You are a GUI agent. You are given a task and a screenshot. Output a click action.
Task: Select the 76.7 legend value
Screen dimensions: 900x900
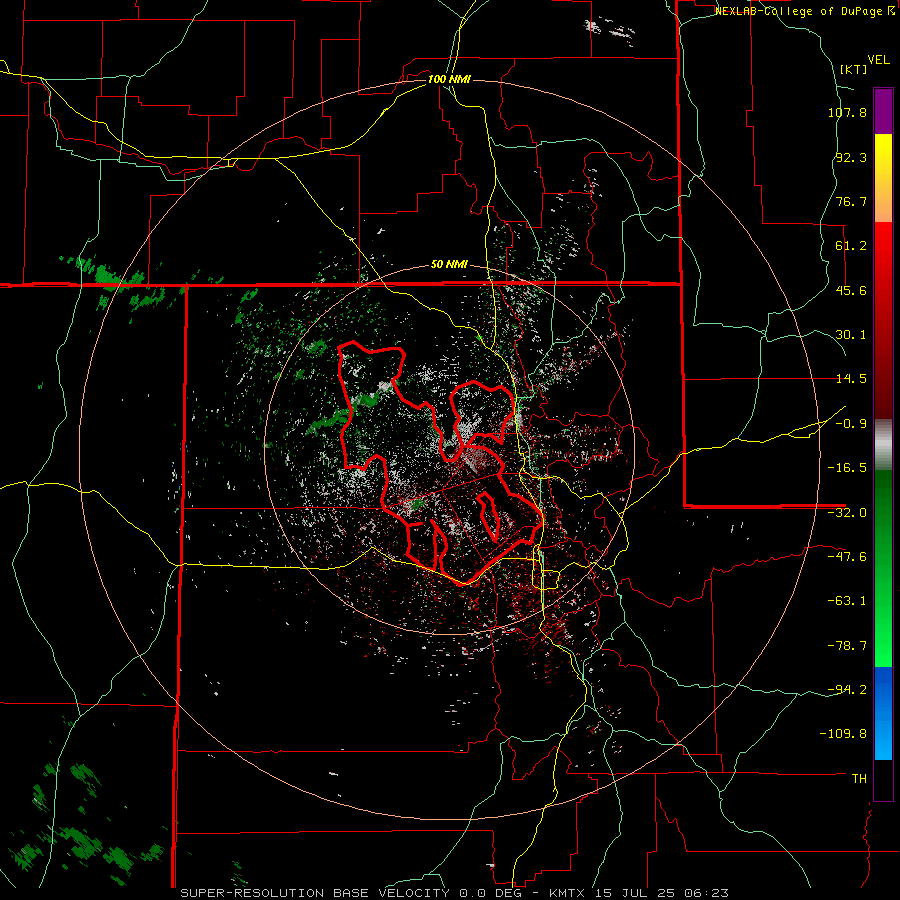tap(851, 201)
